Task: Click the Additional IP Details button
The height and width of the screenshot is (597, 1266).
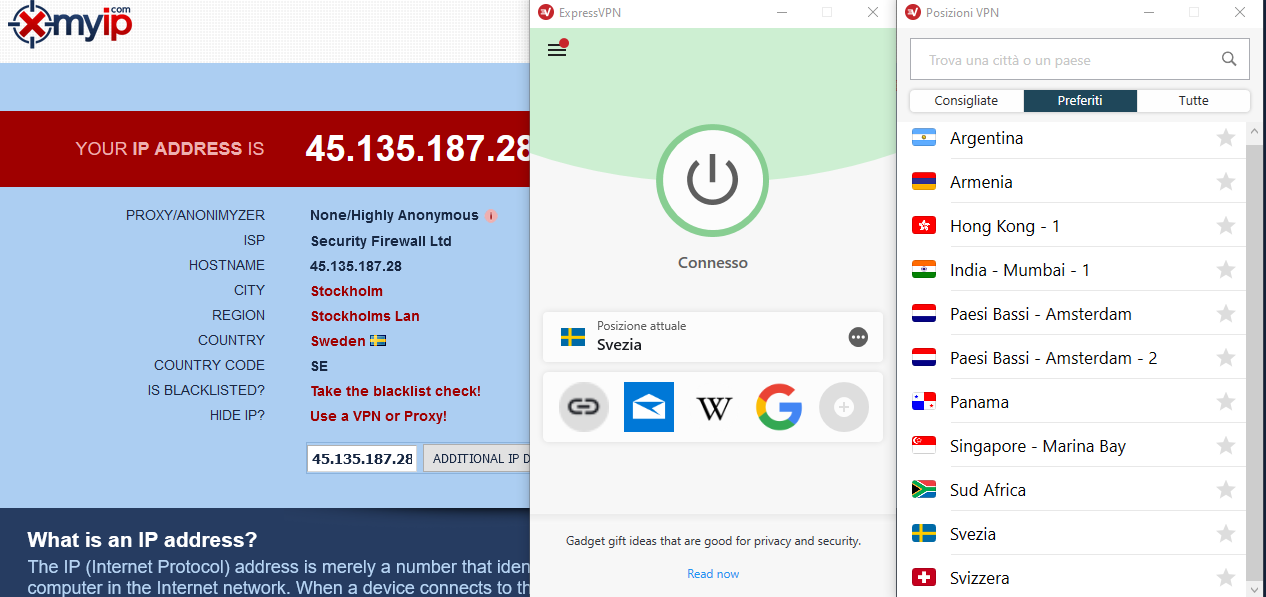Action: click(x=479, y=458)
